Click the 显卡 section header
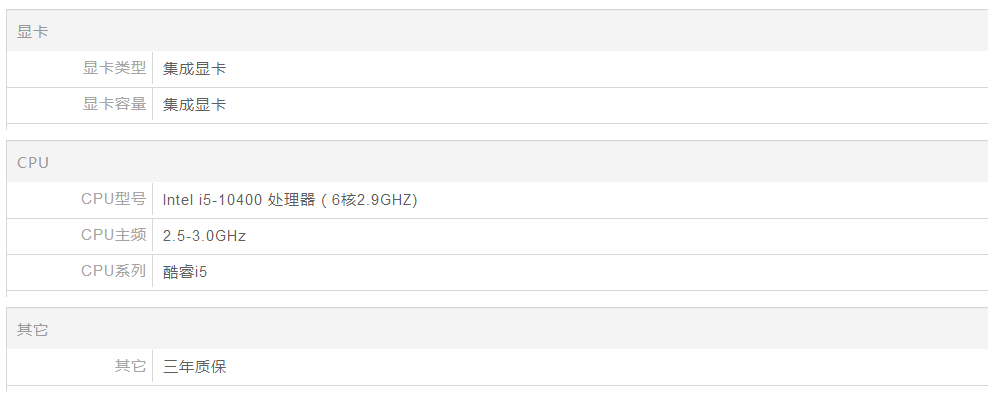The height and width of the screenshot is (411, 998). [32, 32]
